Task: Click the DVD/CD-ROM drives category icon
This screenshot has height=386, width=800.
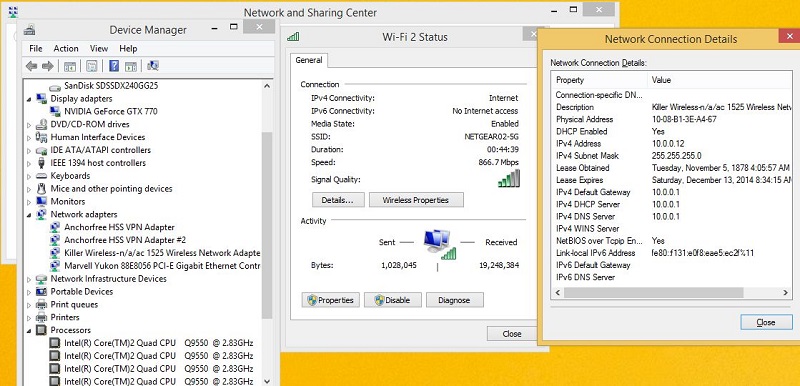Action: 42,124
